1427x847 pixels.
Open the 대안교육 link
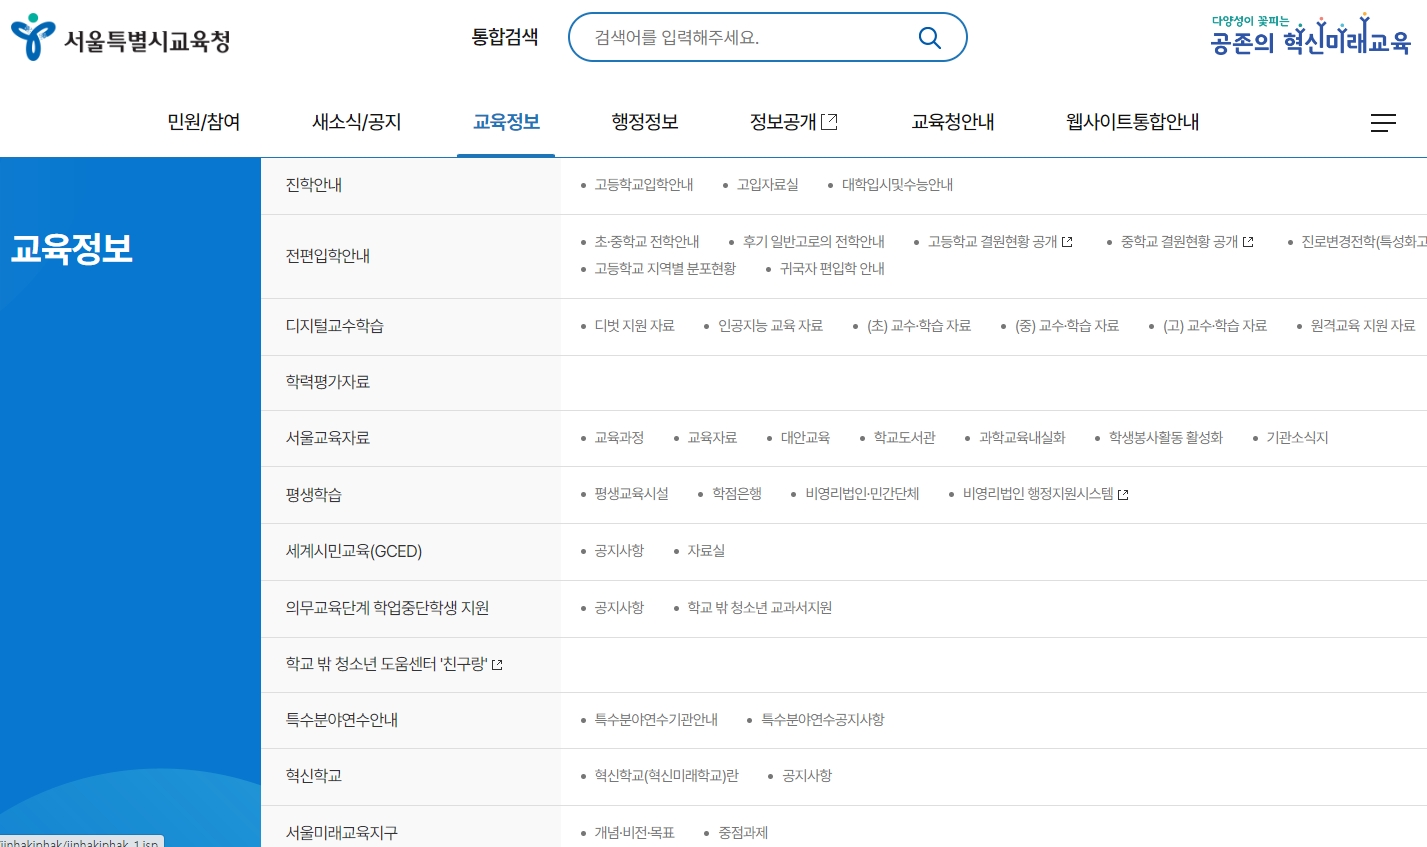(x=806, y=438)
